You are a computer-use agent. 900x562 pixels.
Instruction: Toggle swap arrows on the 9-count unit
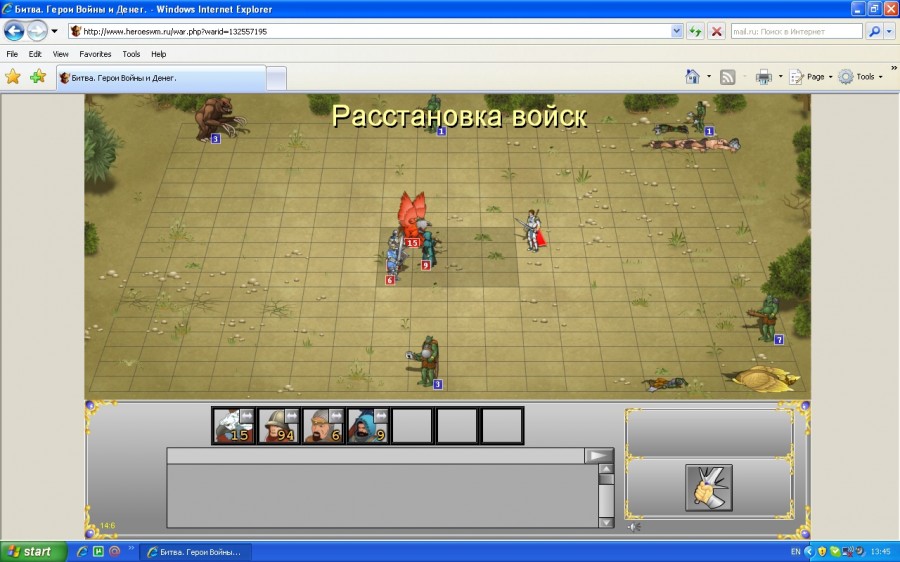[381, 416]
